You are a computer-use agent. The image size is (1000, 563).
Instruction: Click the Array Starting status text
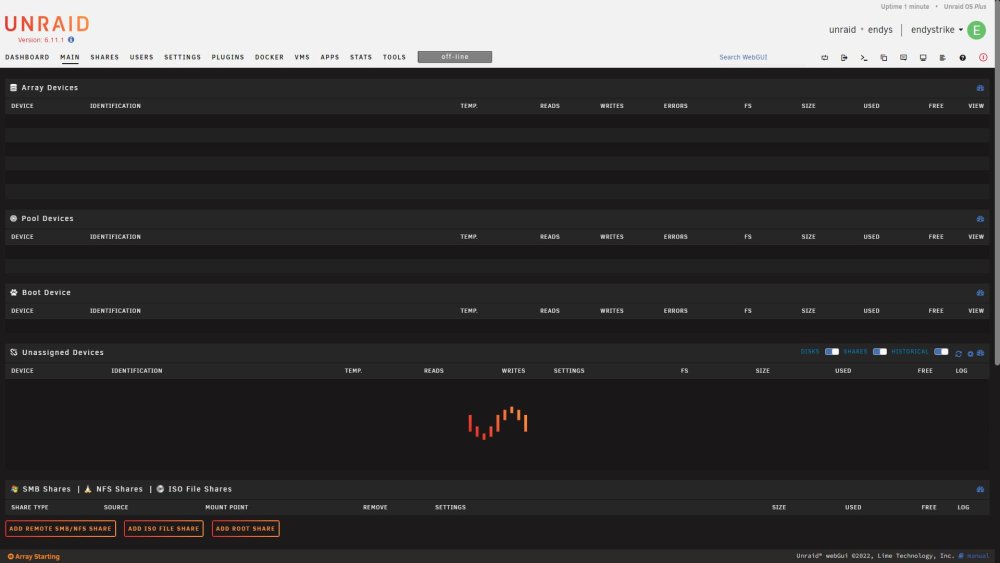tap(37, 557)
